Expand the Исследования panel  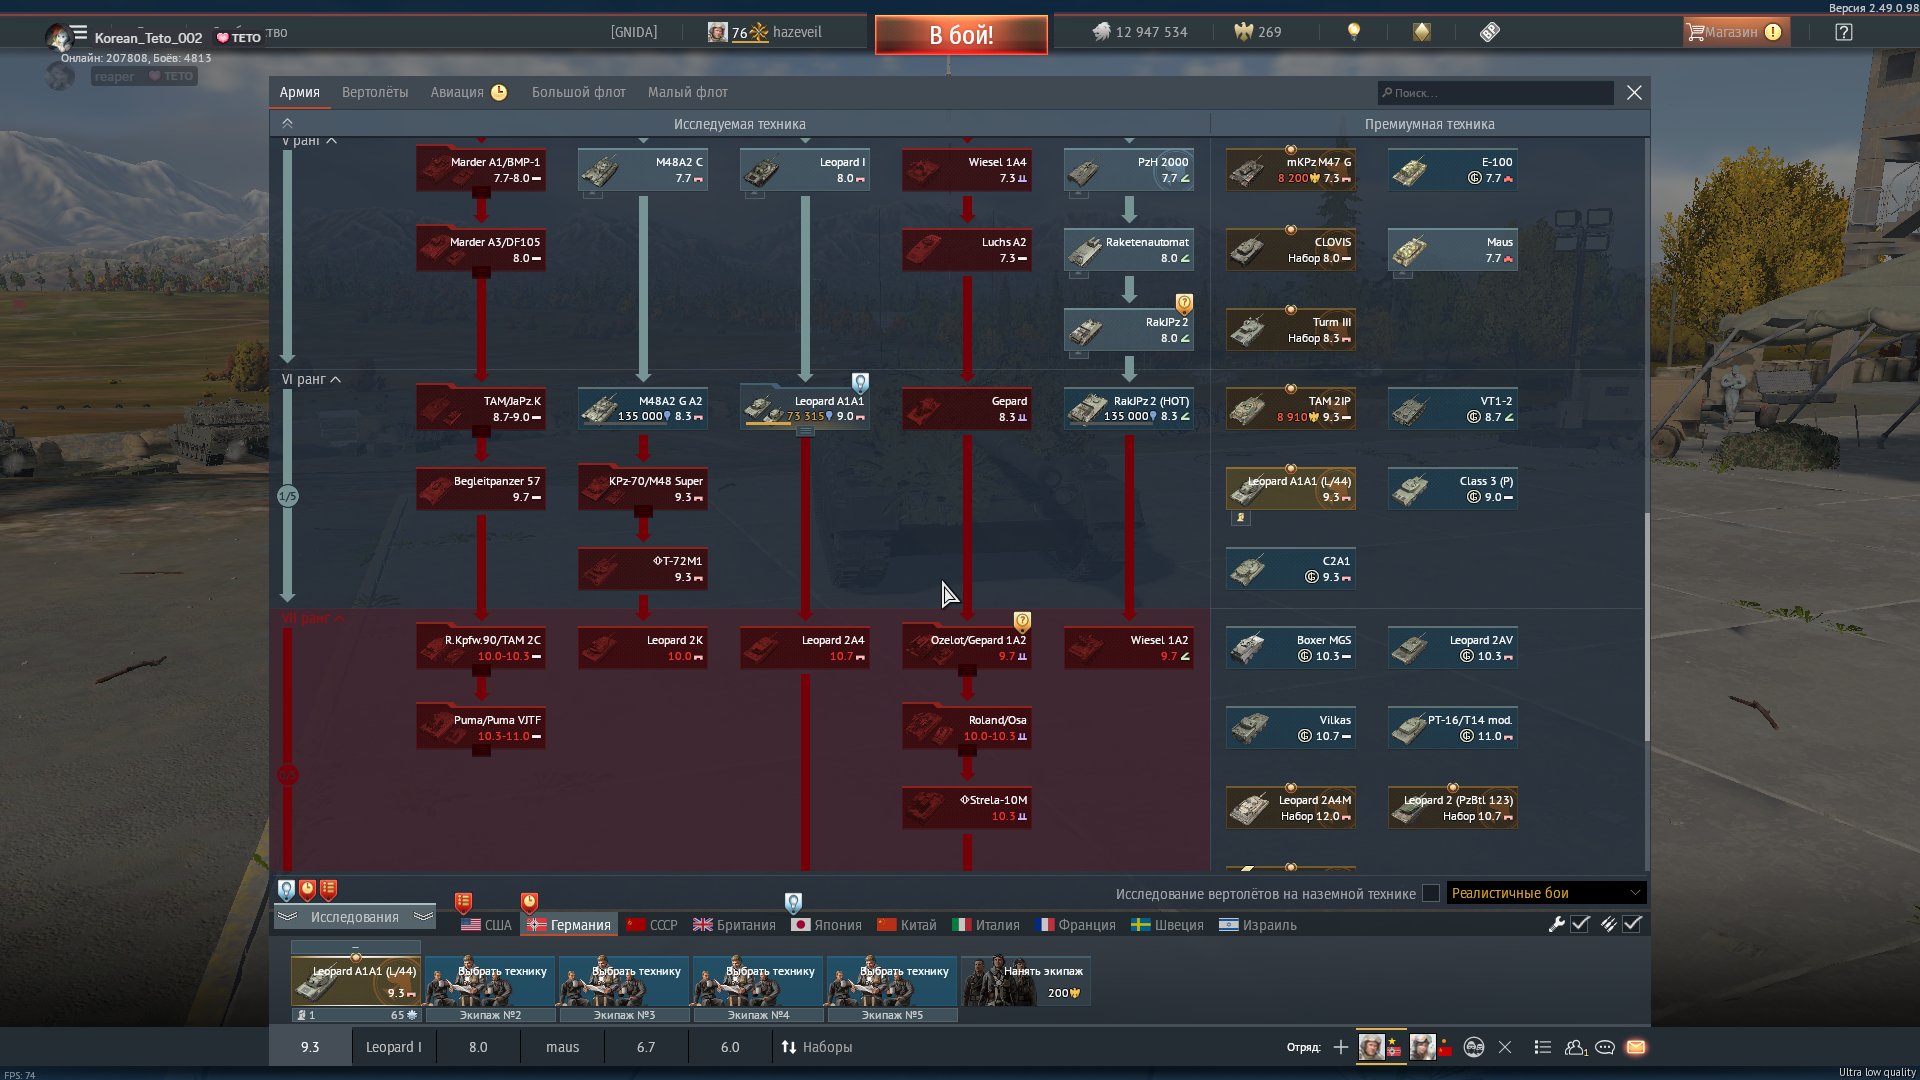click(x=354, y=917)
